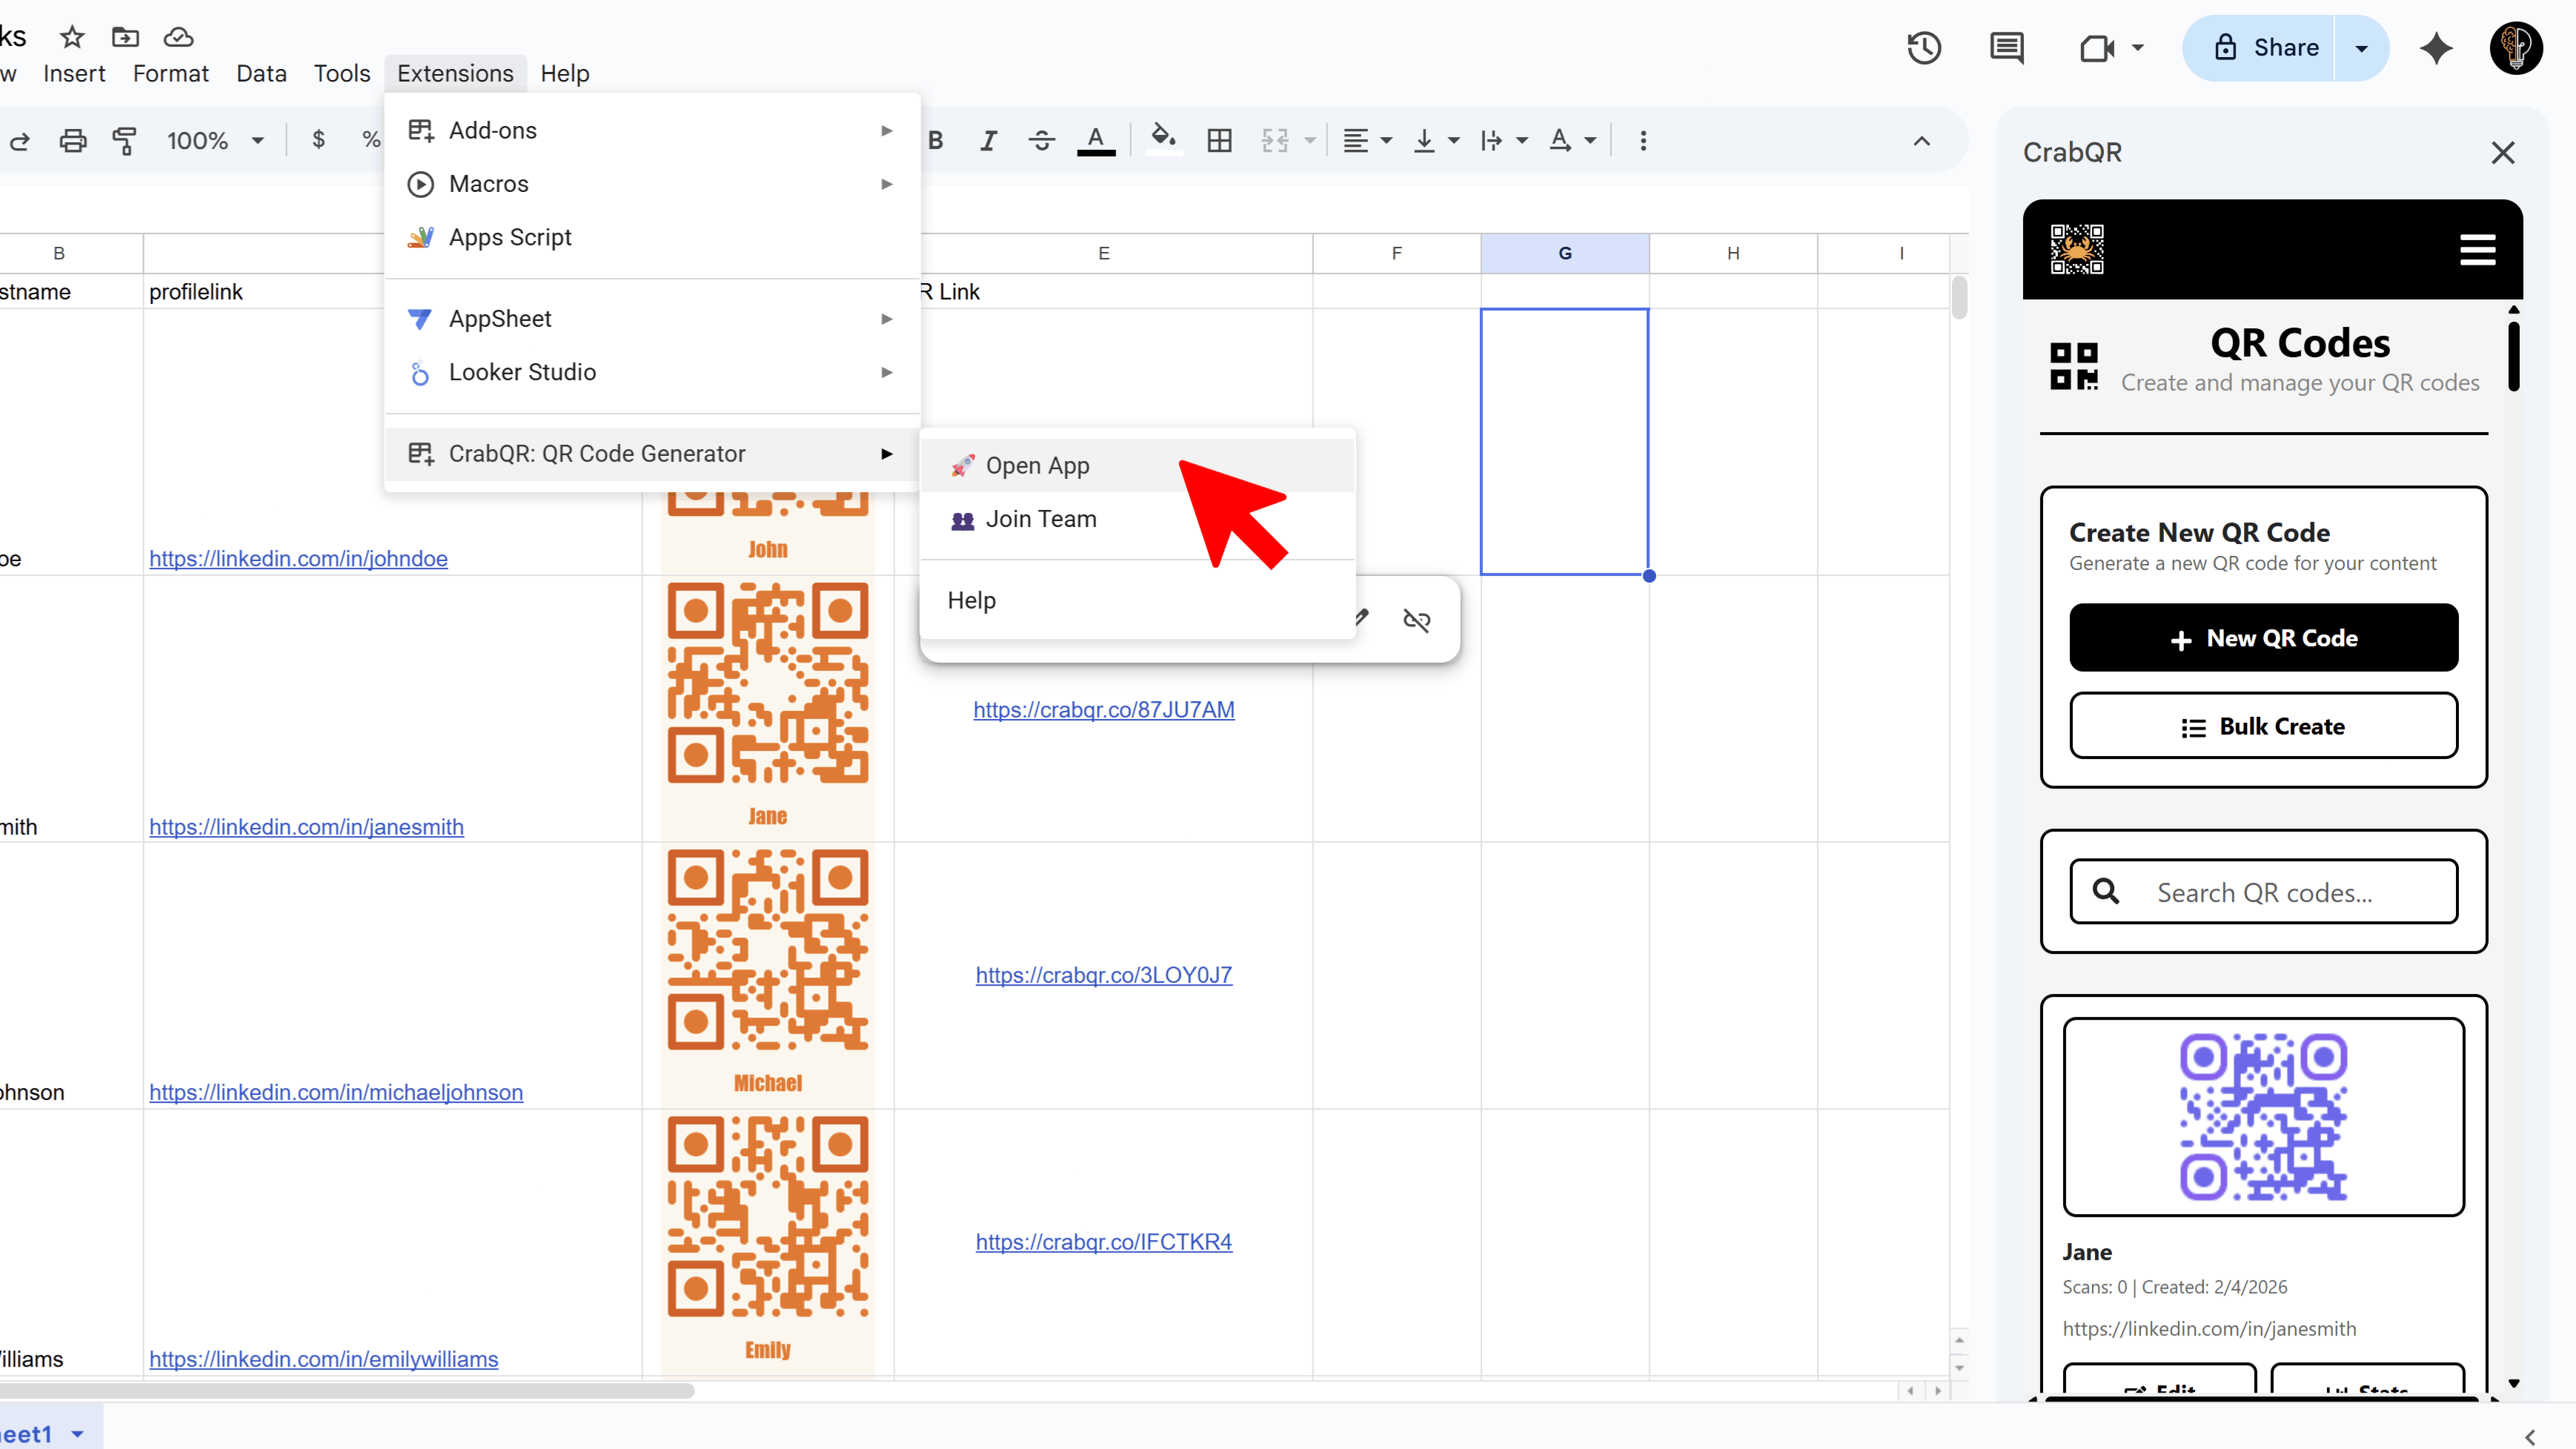Open the print dialog
Viewport: 2576px width, 1449px height.
pyautogui.click(x=72, y=141)
